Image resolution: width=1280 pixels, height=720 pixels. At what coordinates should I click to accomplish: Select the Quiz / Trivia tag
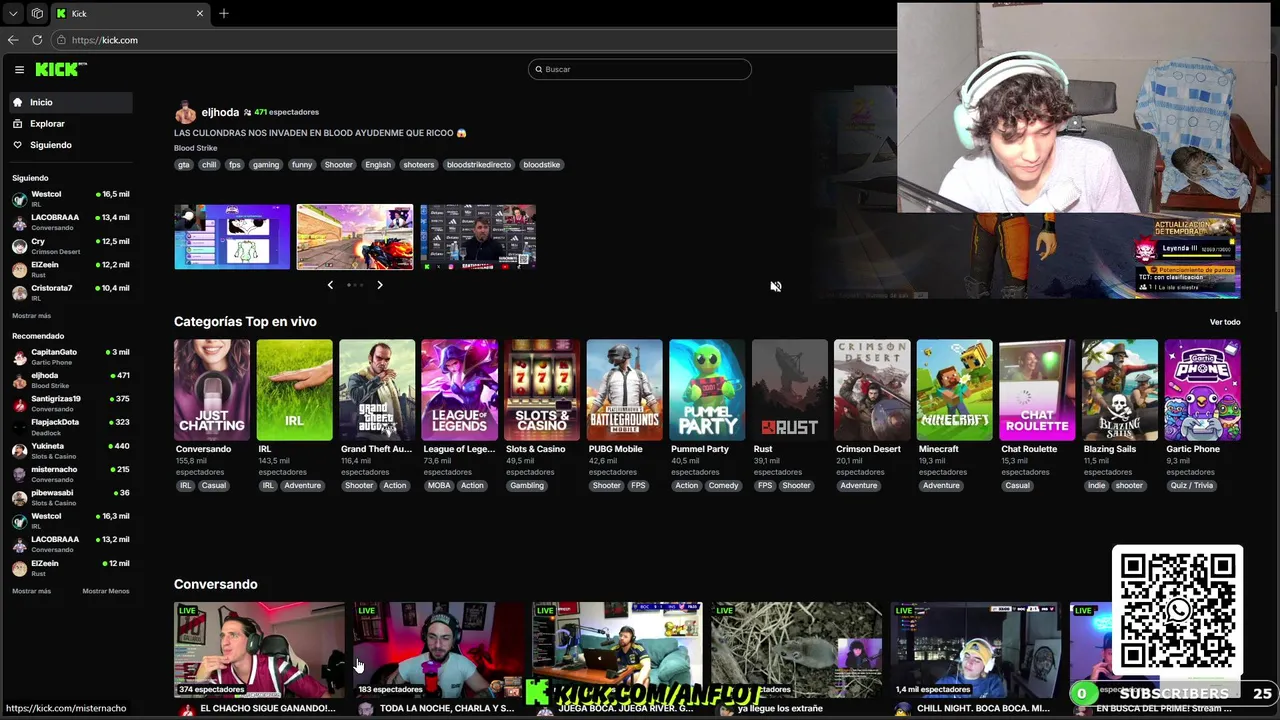(1192, 486)
